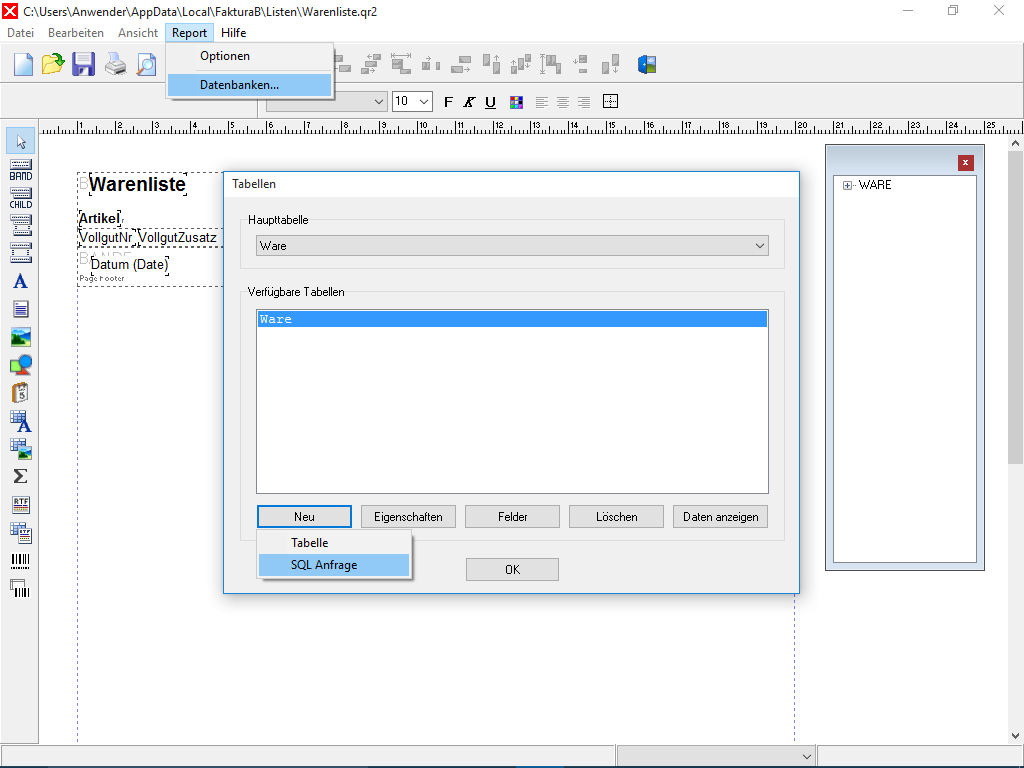Click the Report menu

tap(189, 33)
